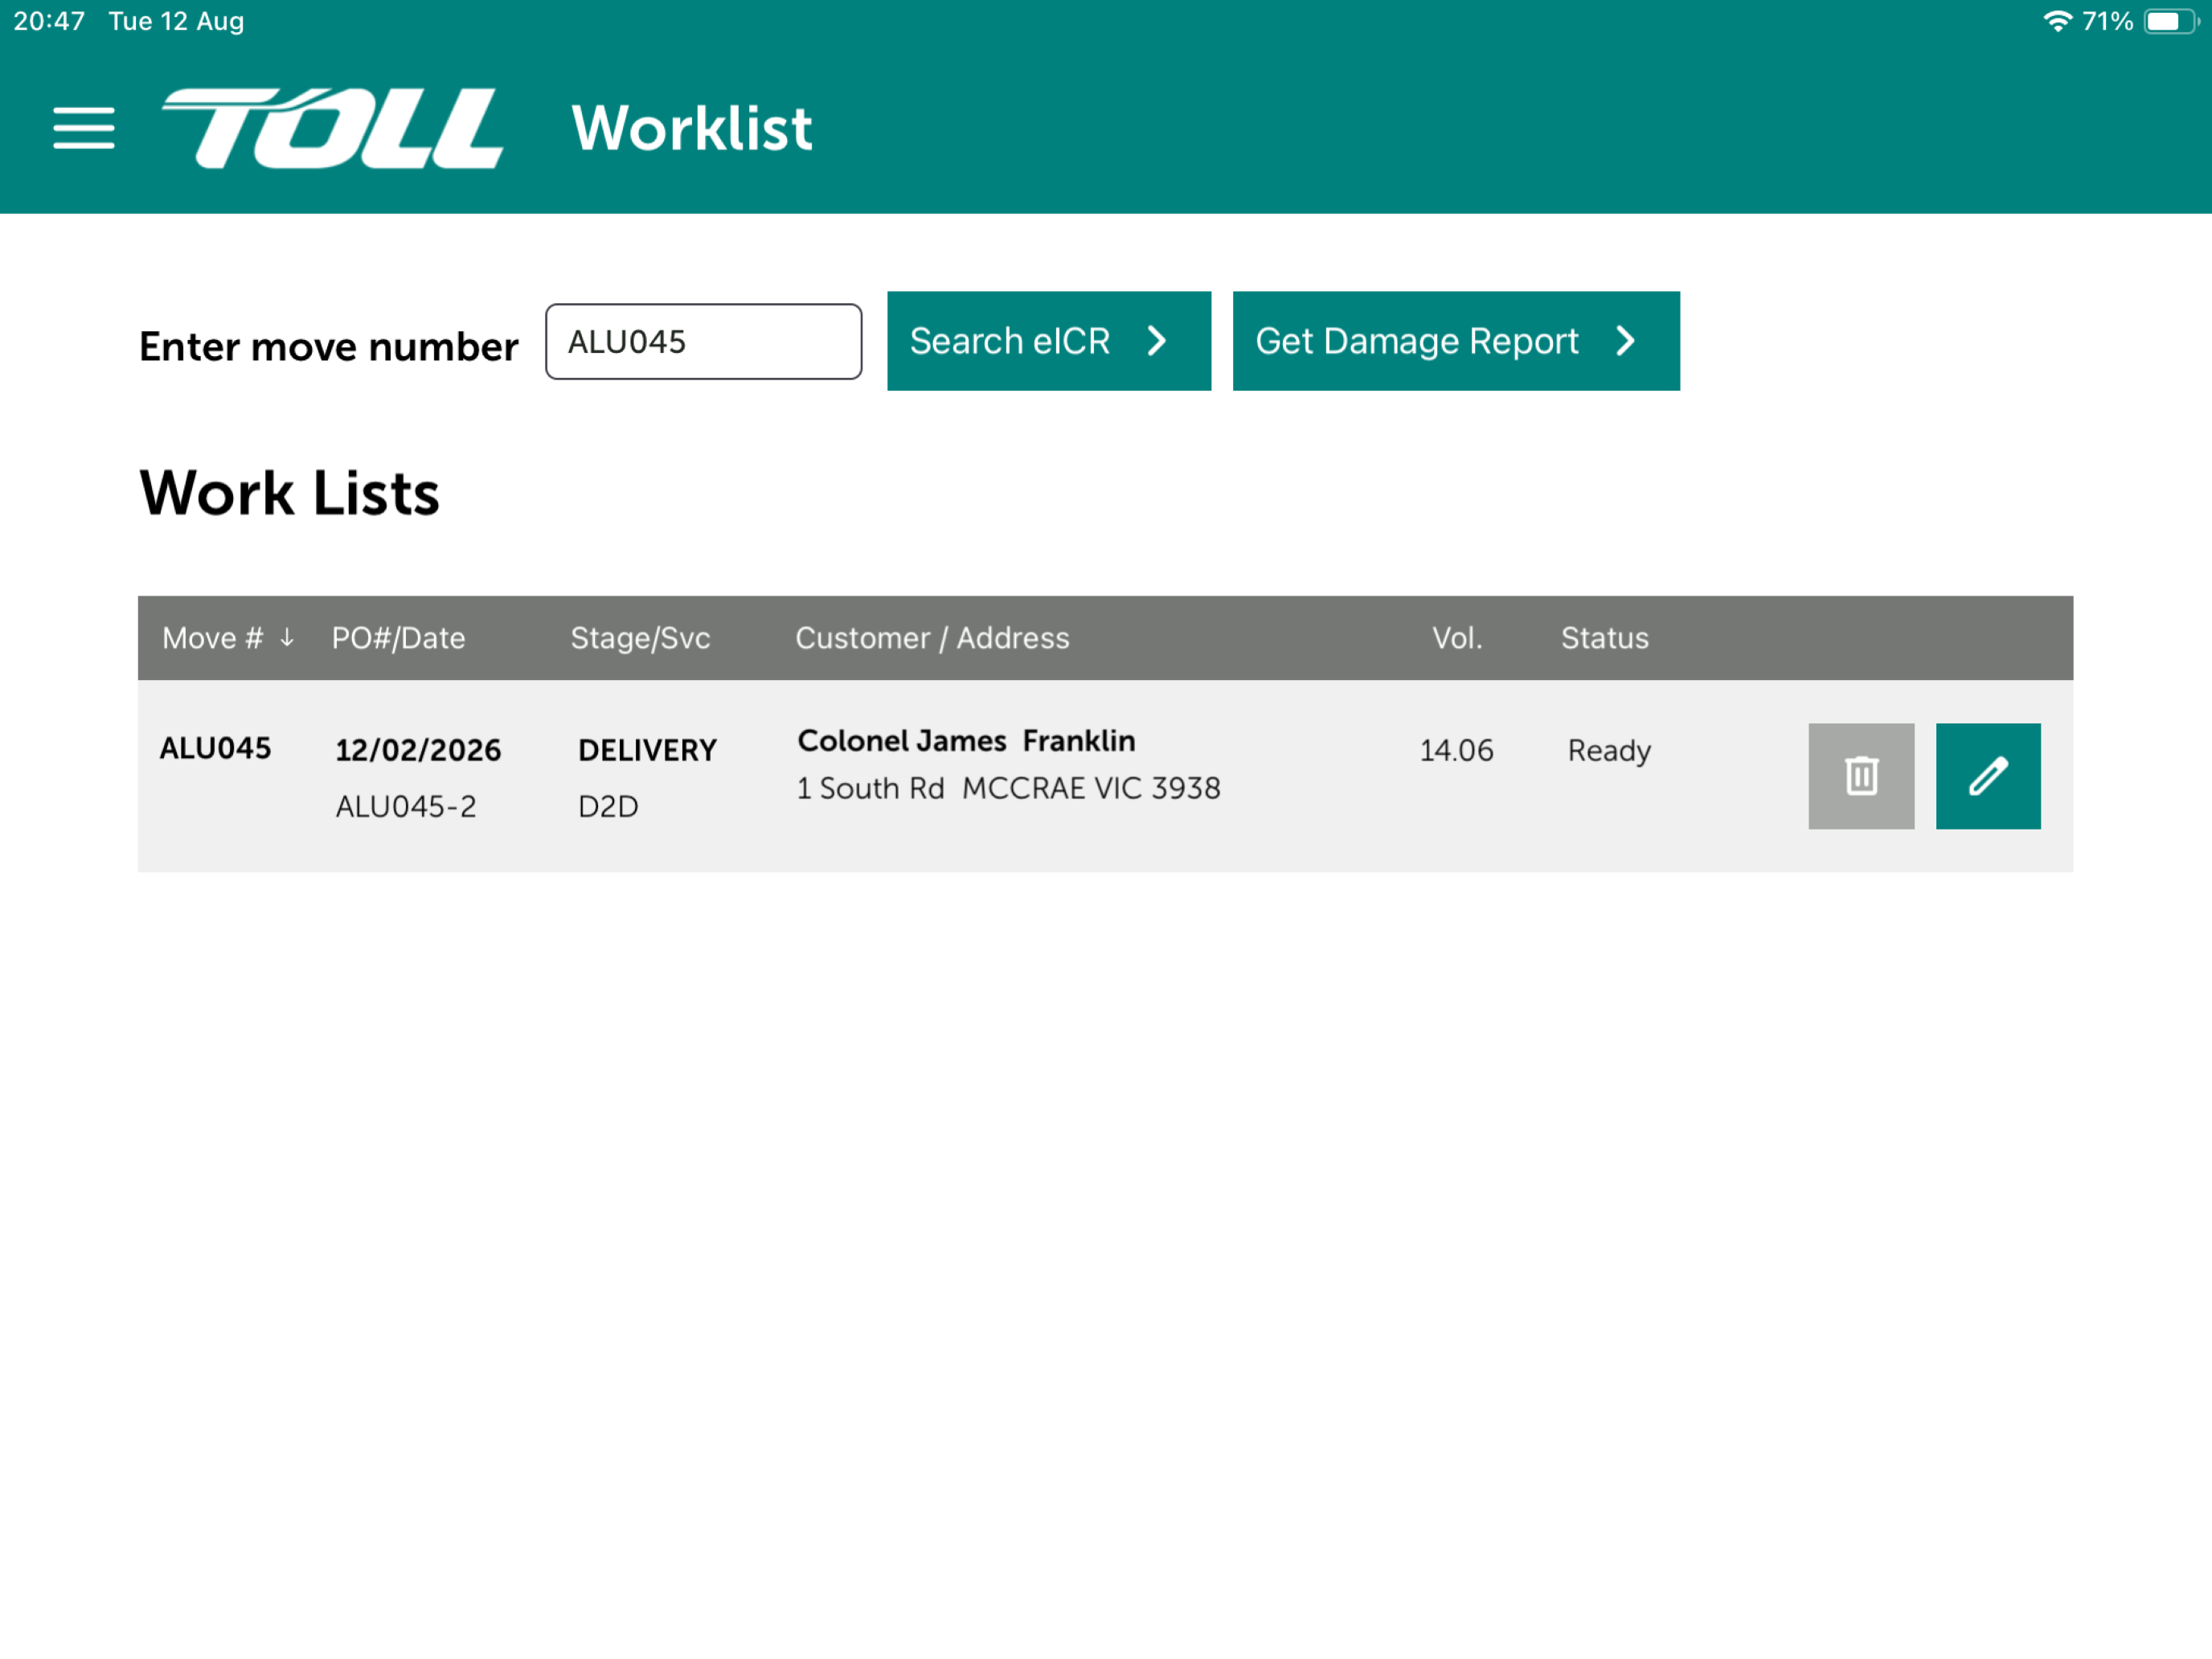Click the D2D service text
Viewport: 2212px width, 1659px height.
pyautogui.click(x=608, y=806)
